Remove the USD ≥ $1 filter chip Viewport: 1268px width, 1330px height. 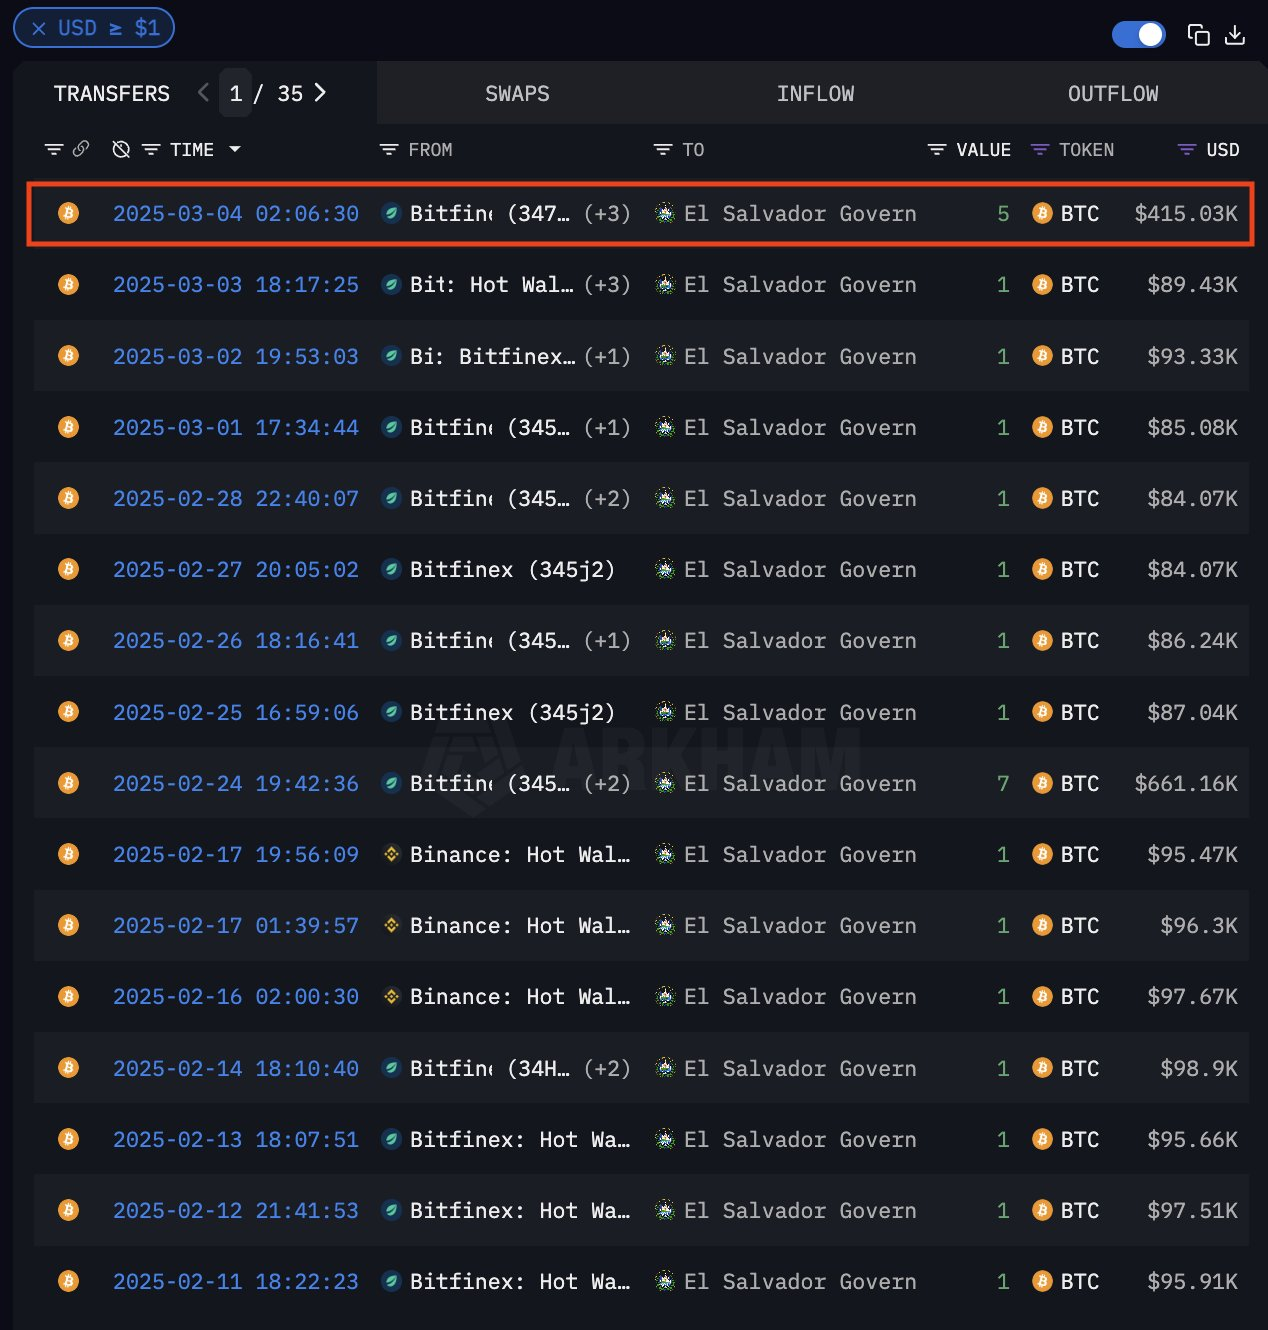point(39,29)
